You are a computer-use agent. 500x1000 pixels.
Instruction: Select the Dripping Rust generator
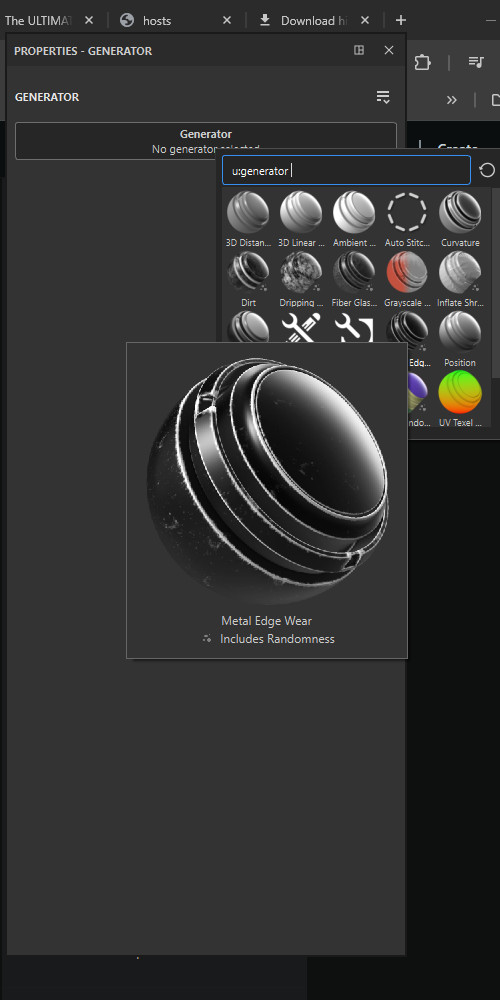pyautogui.click(x=301, y=272)
